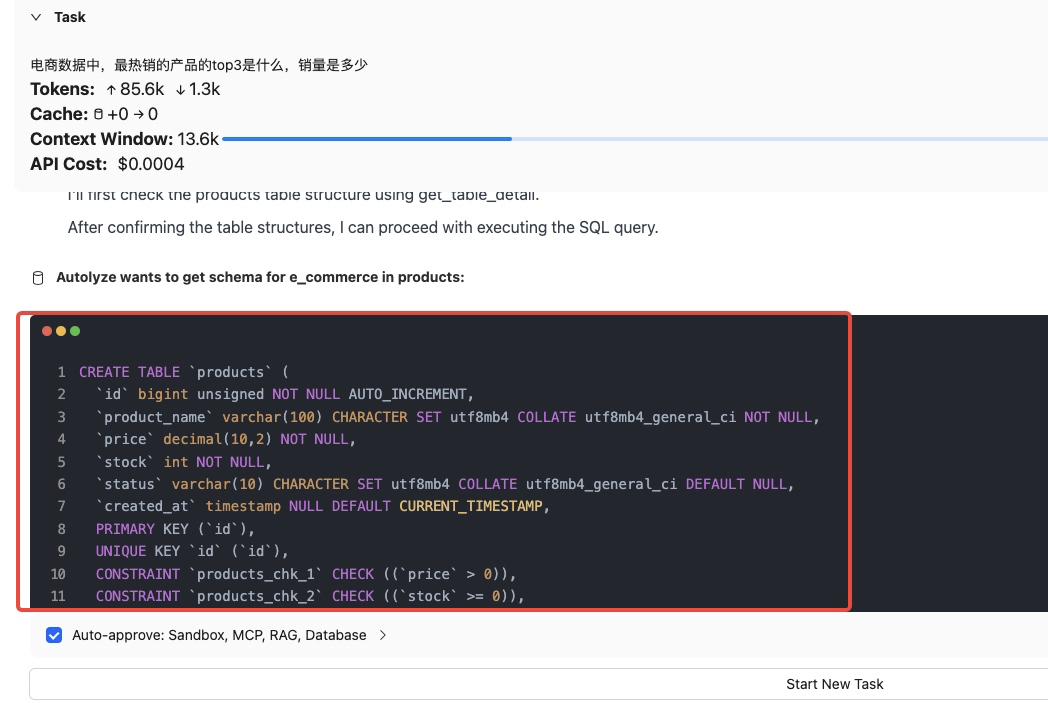The image size is (1048, 703).
Task: Click the database icon beside Autolyze request
Action: (x=38, y=278)
